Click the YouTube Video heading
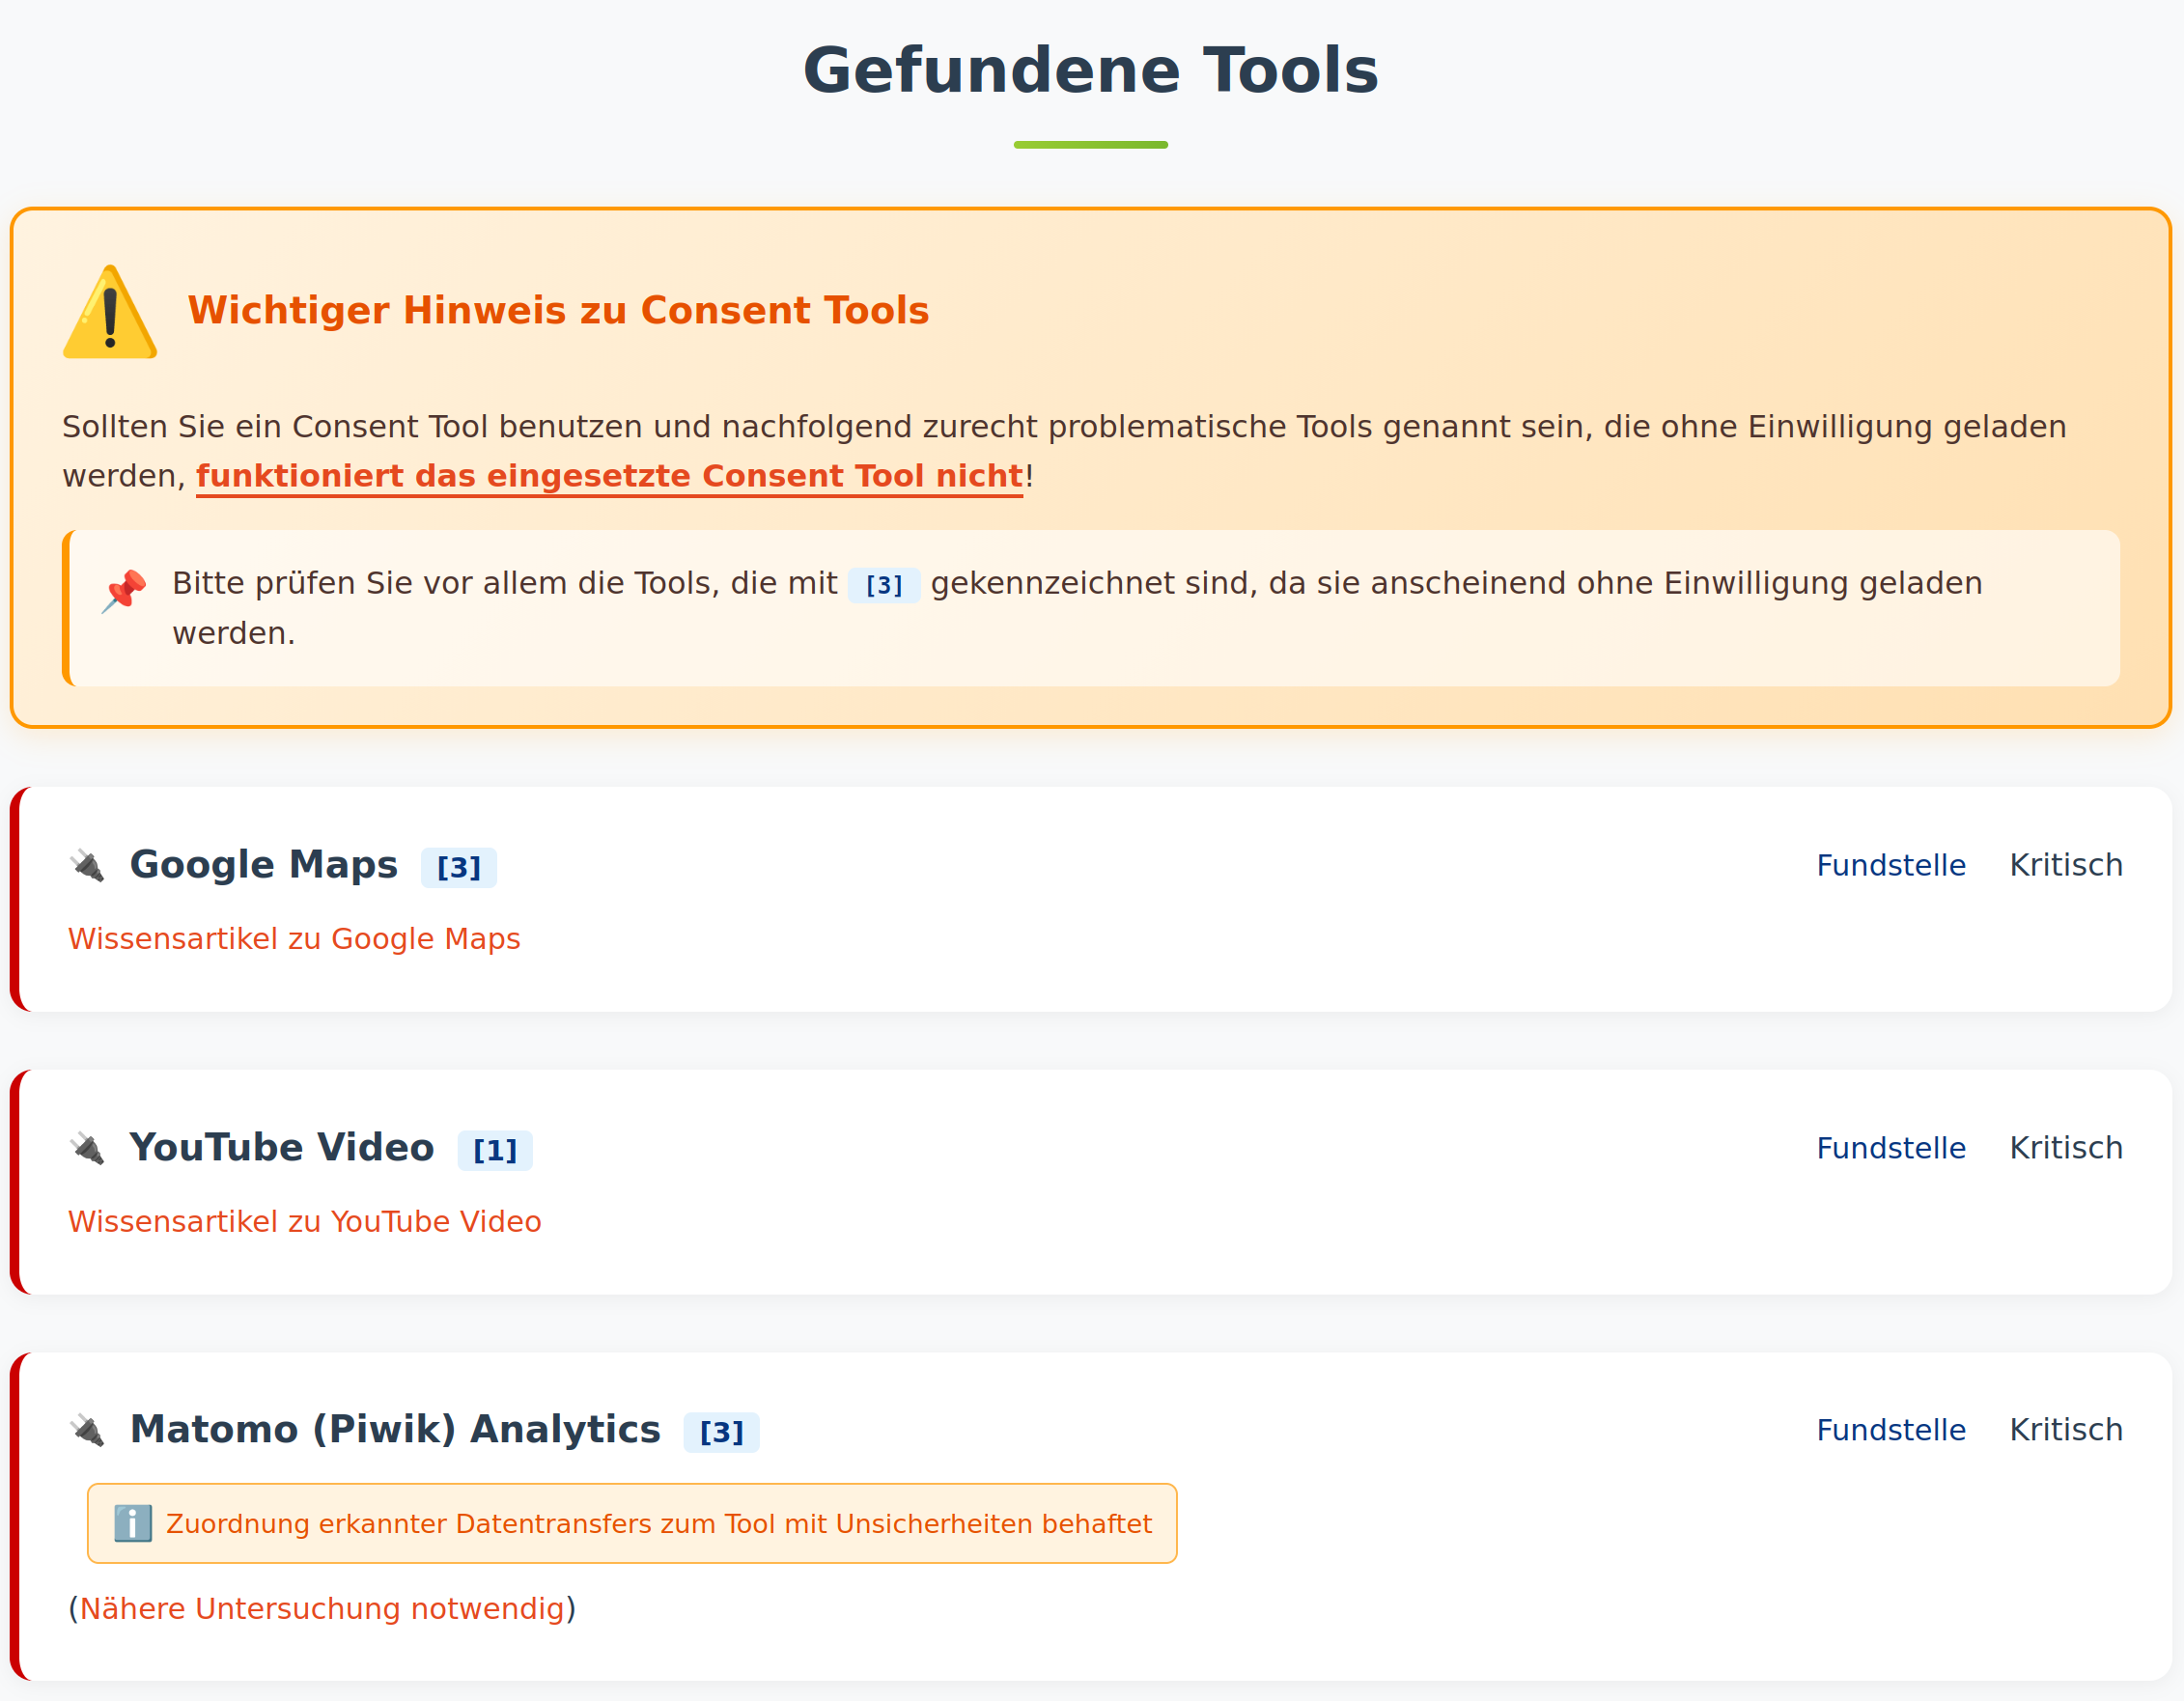Image resolution: width=2184 pixels, height=1701 pixels. [x=282, y=1148]
